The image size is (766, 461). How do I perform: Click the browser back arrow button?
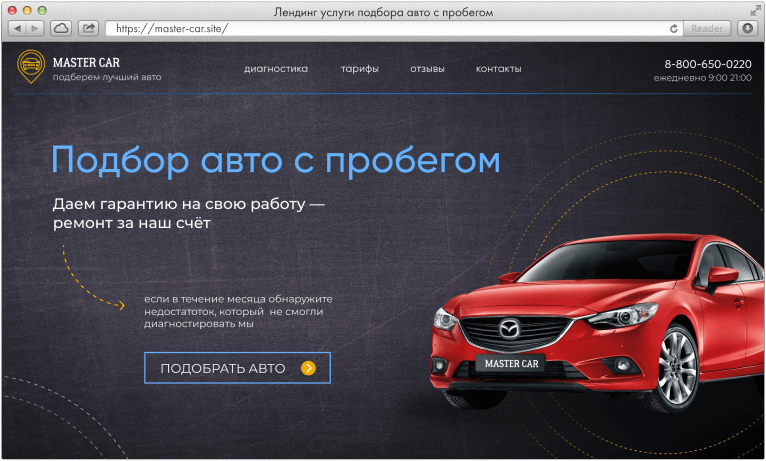click(x=18, y=28)
